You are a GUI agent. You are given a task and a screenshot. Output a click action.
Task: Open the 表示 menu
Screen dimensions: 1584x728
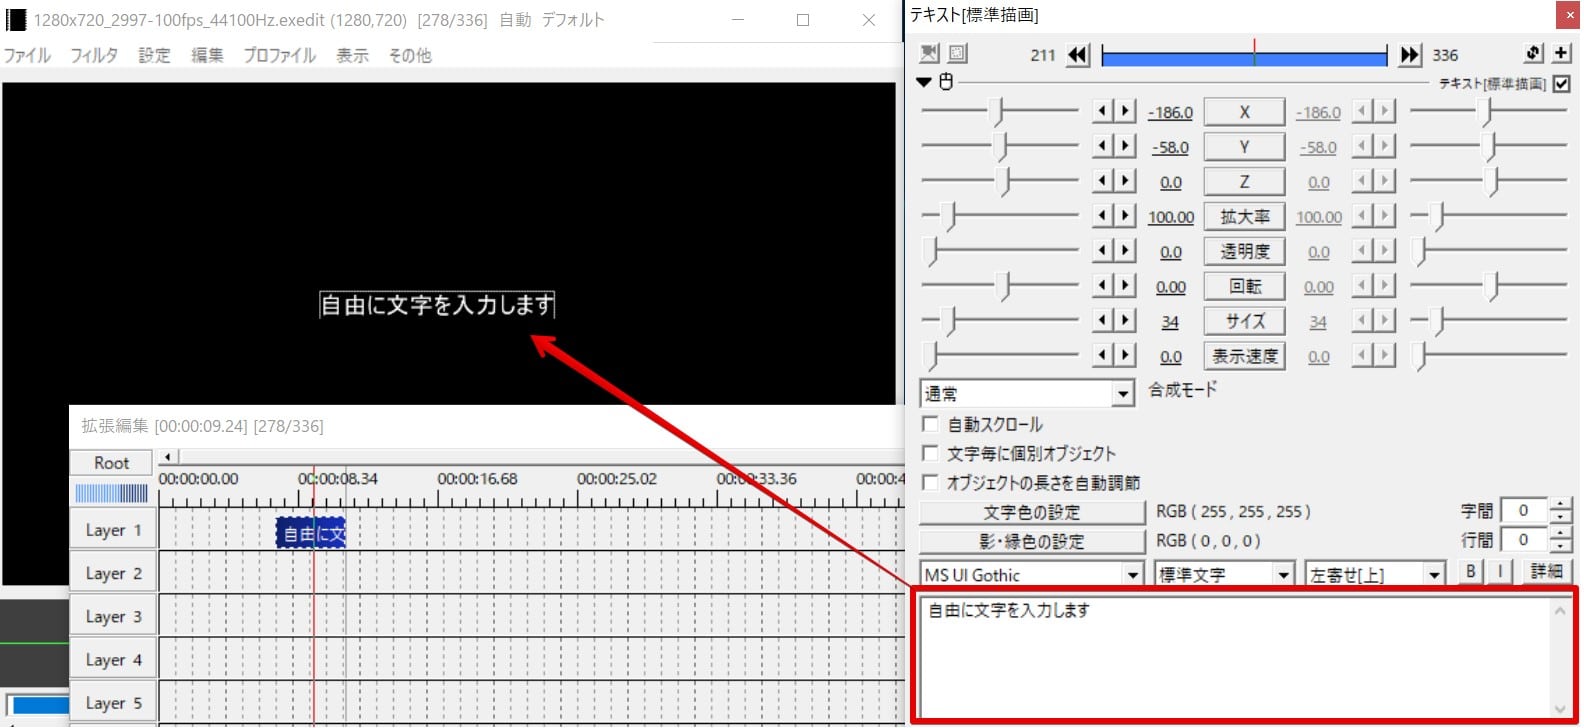pyautogui.click(x=352, y=55)
